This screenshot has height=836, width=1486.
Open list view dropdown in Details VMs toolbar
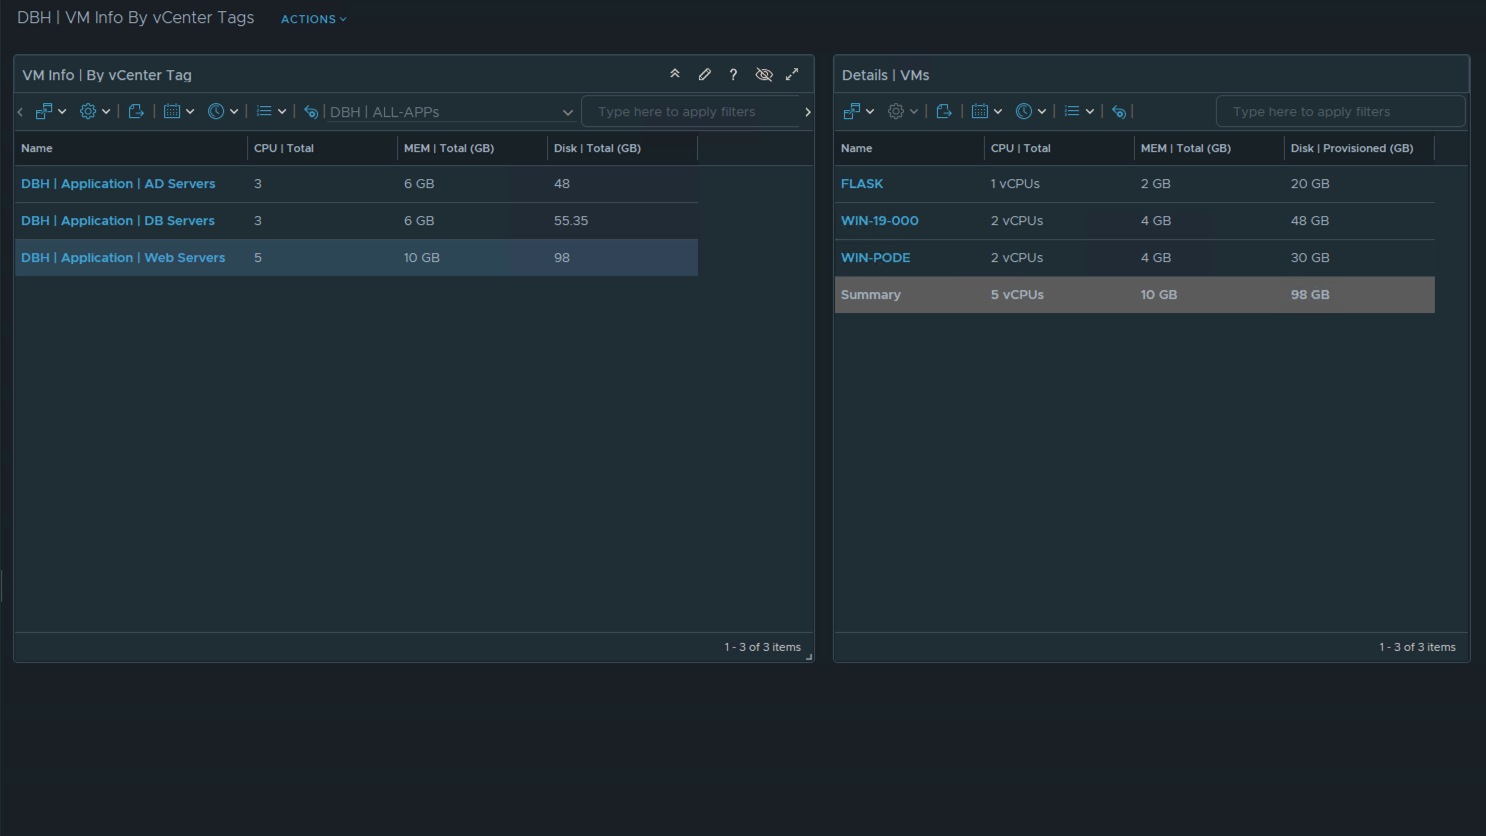pos(1078,111)
